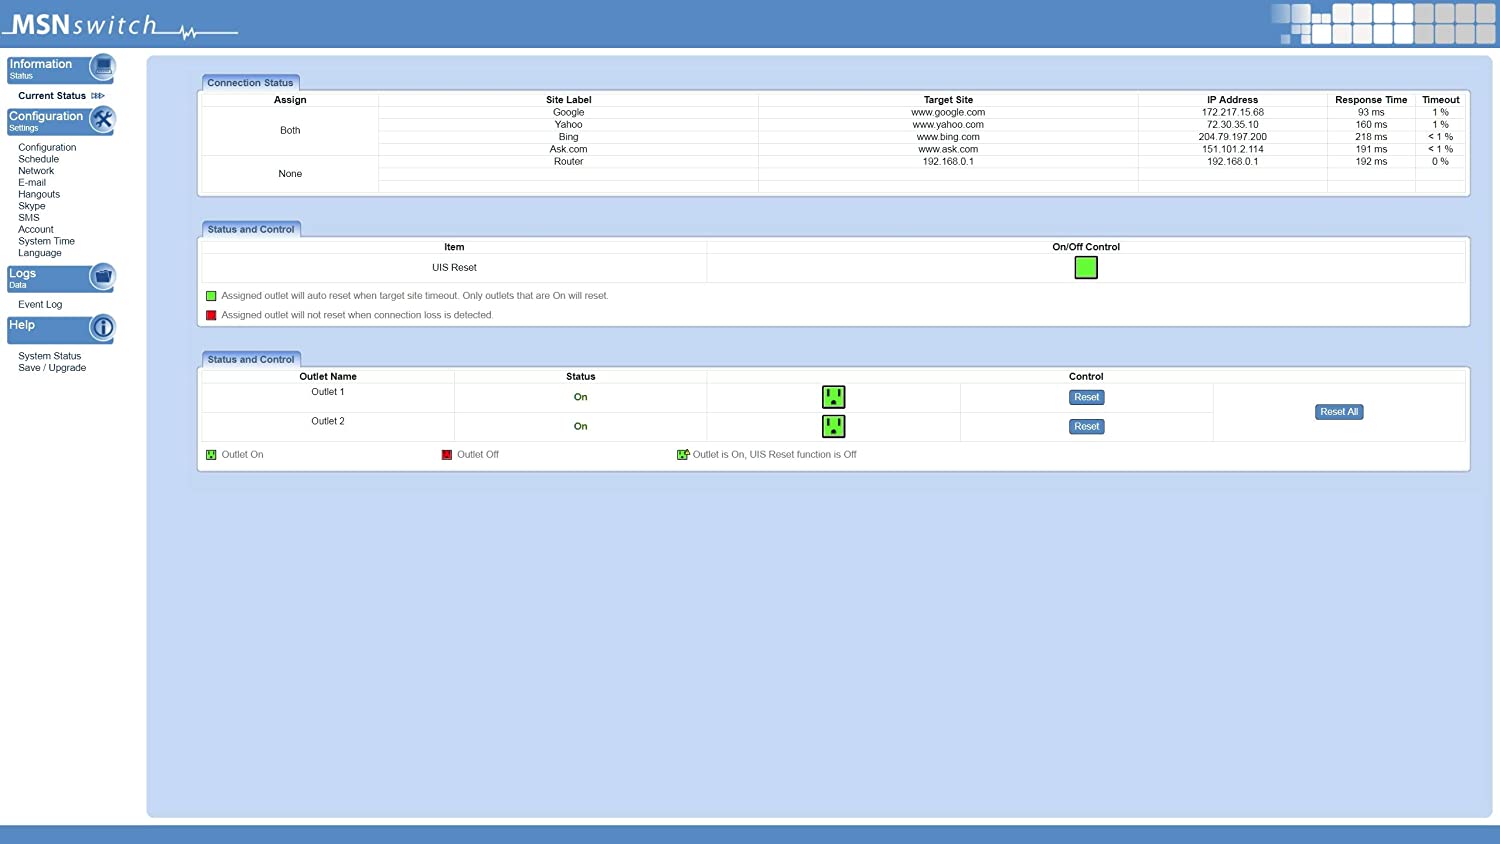Open the Language settings link

[40, 253]
